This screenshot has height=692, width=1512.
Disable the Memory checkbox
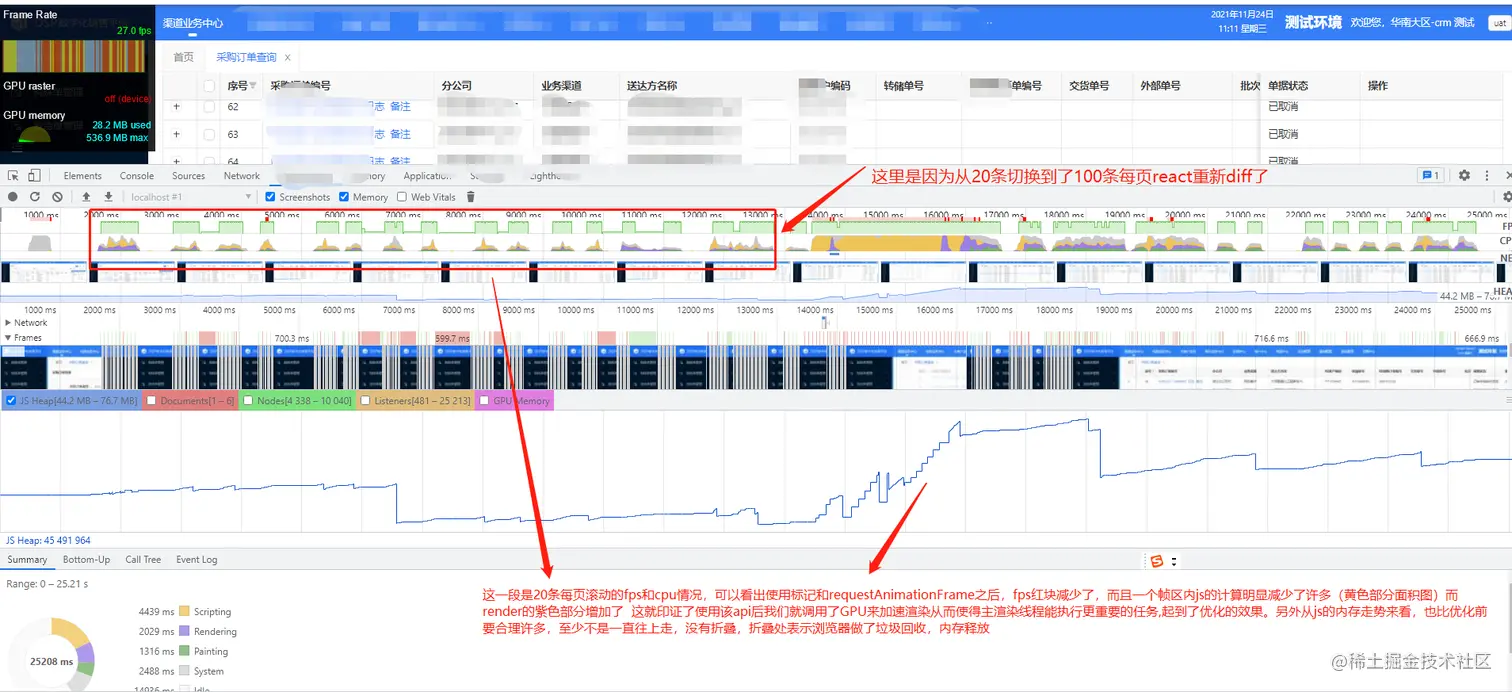click(x=345, y=197)
